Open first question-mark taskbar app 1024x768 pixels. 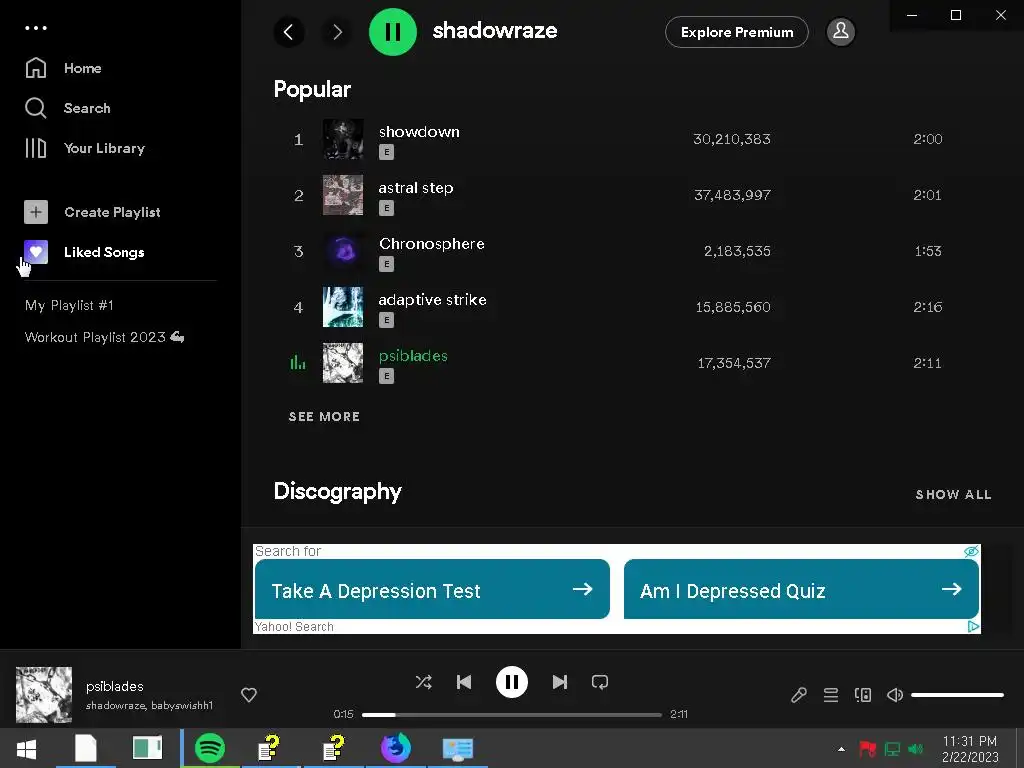coord(269,748)
